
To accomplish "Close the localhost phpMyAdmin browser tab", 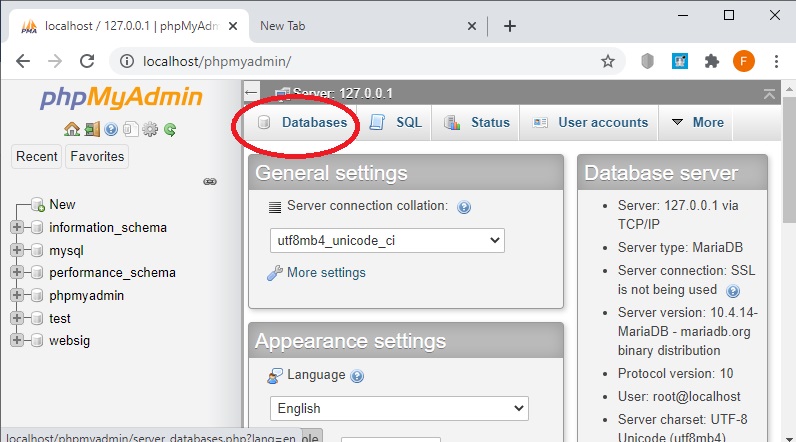I will [x=233, y=26].
